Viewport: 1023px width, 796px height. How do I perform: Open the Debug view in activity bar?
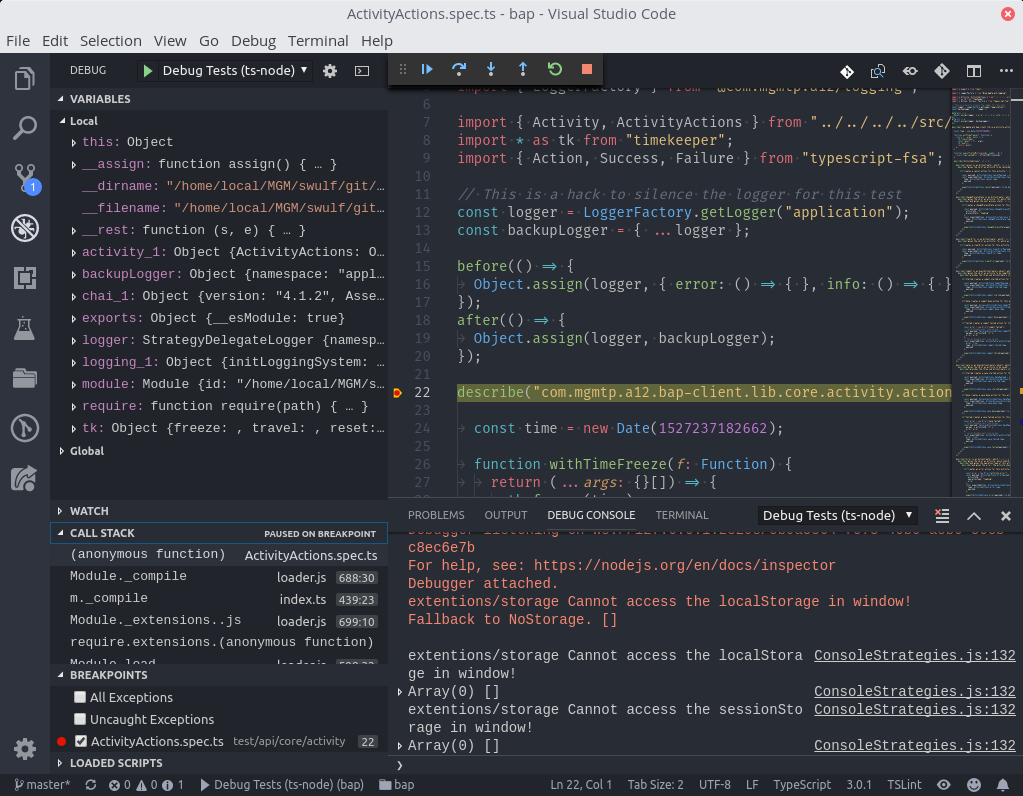[25, 228]
